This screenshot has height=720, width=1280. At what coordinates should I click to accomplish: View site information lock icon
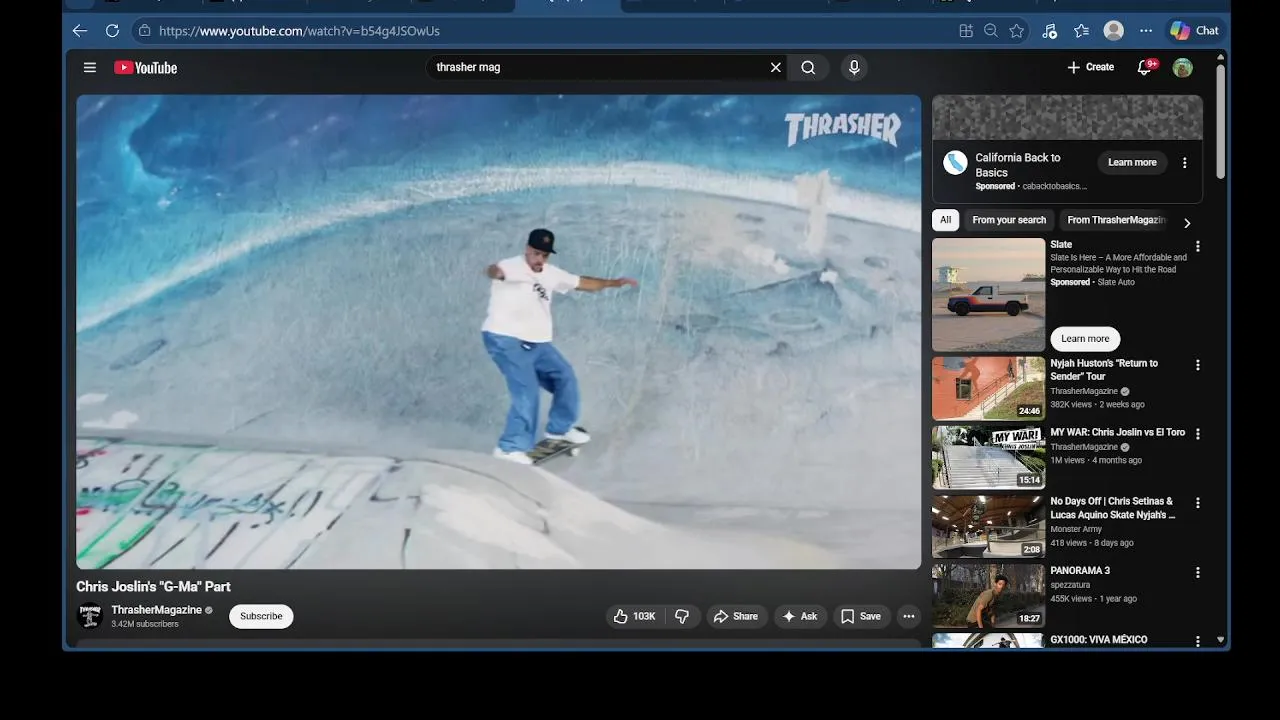point(145,31)
